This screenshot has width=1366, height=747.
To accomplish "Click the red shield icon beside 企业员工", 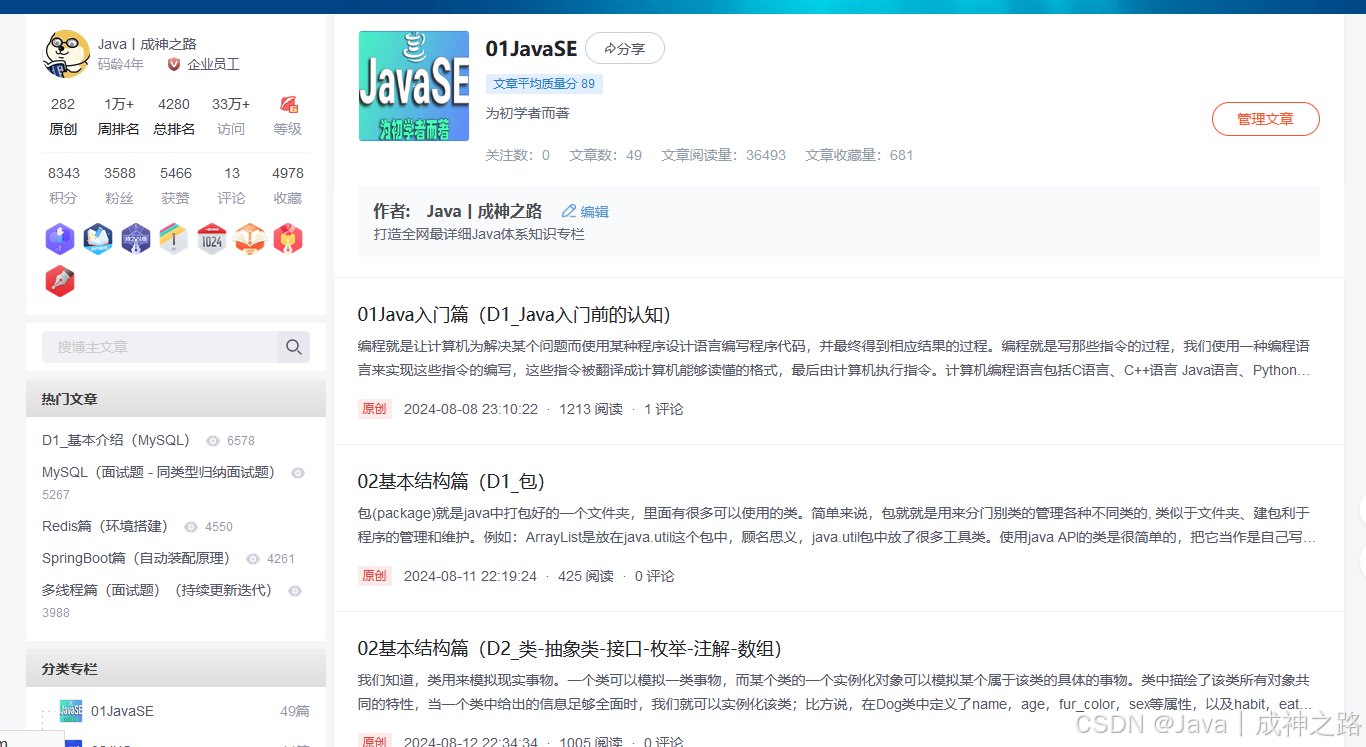I will pos(174,64).
